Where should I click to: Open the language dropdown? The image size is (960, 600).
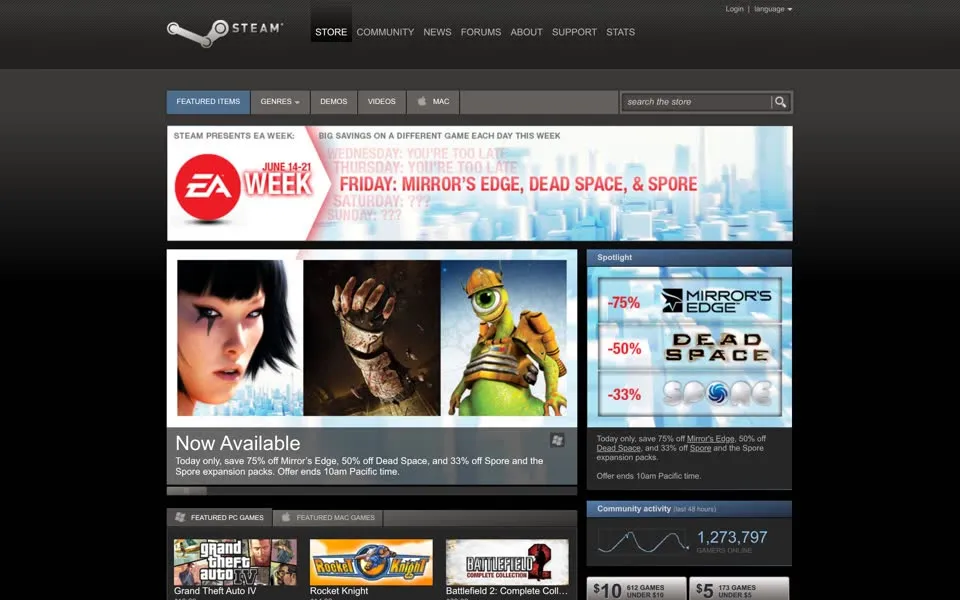(773, 9)
